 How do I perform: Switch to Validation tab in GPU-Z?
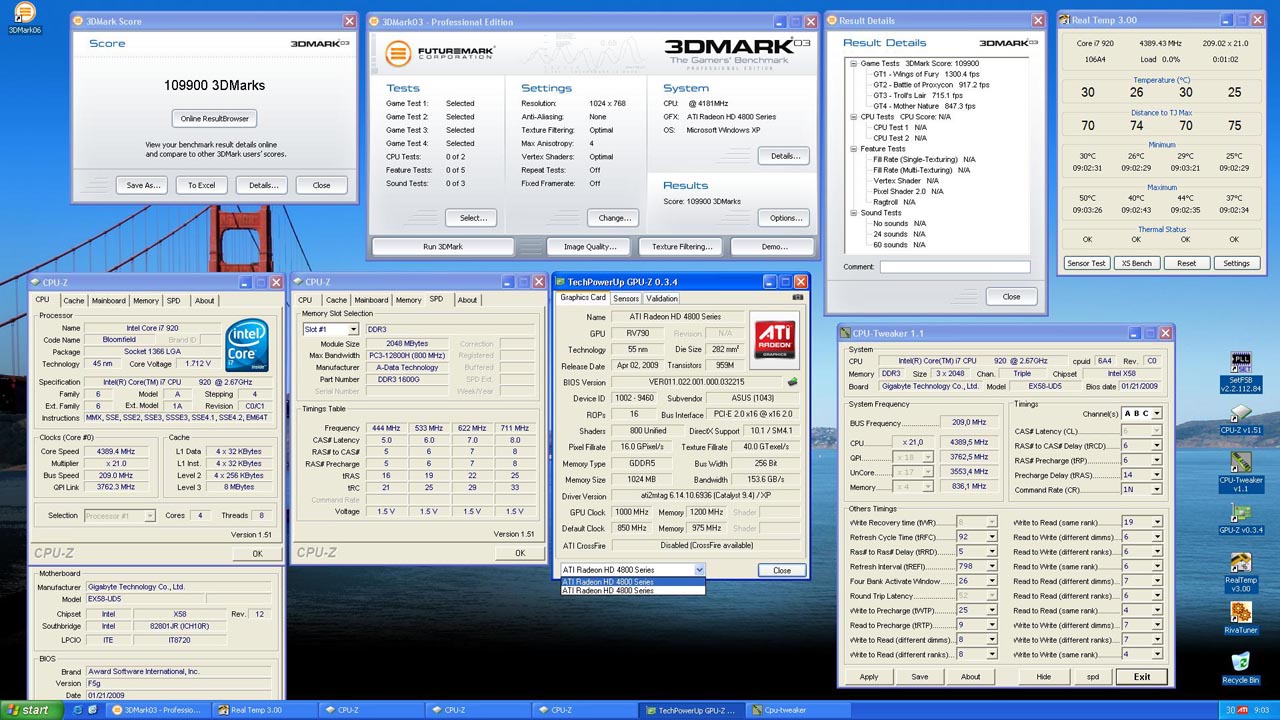coord(662,298)
